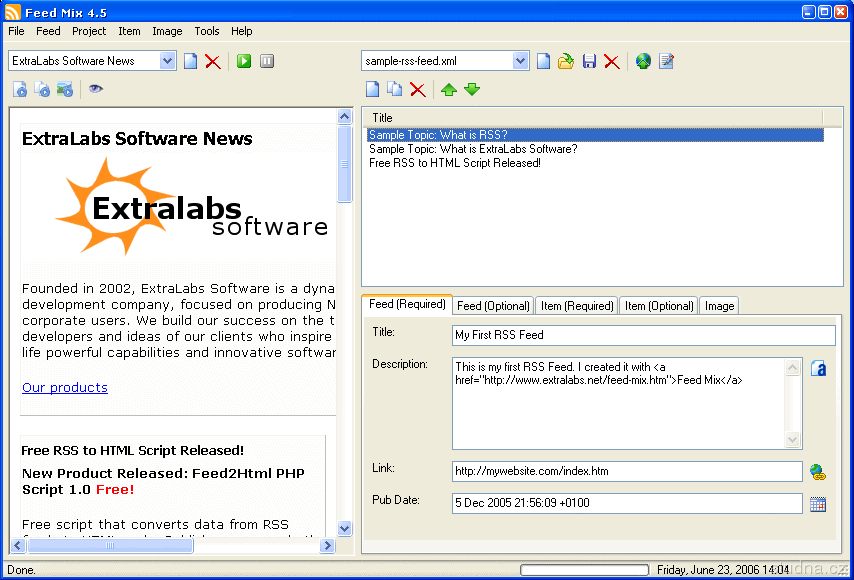Open the calendar icon beside Pub Date
Viewport: 854px width, 580px height.
point(818,504)
